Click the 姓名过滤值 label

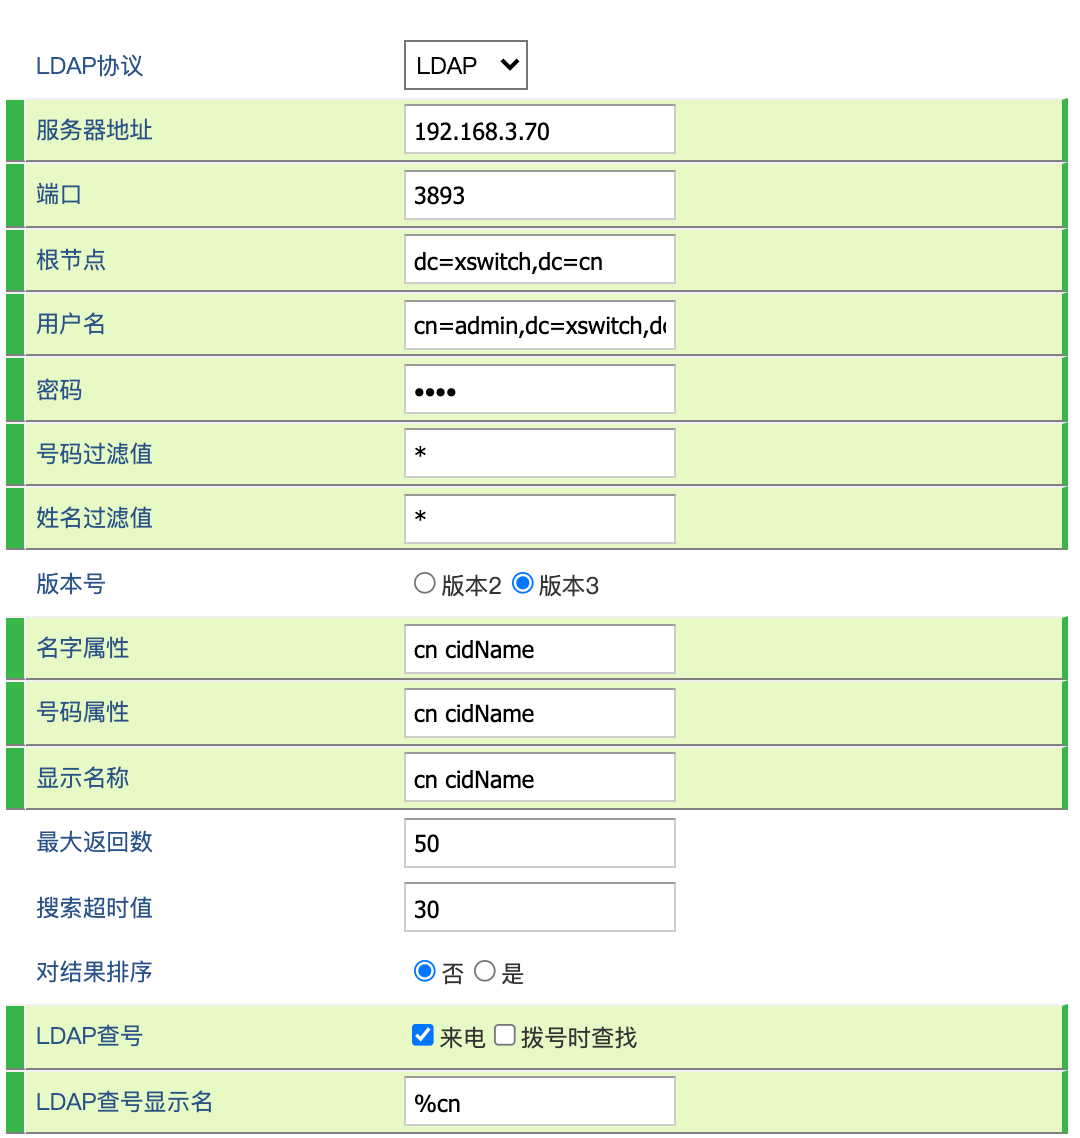[x=94, y=517]
